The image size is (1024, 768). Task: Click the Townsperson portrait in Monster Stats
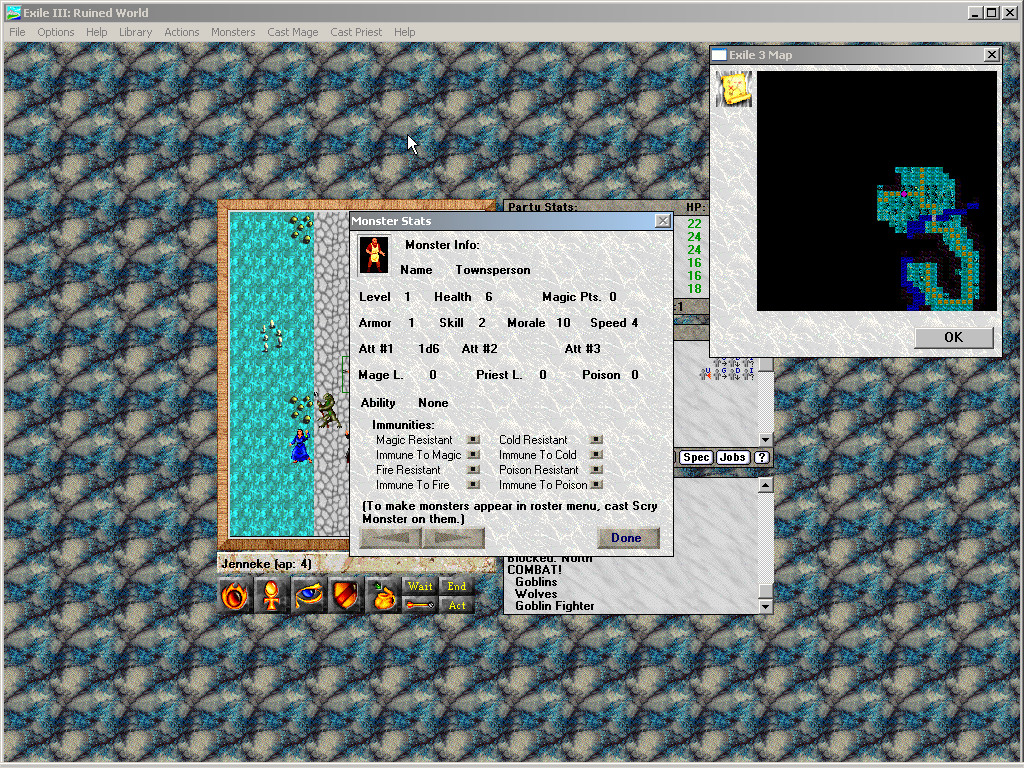374,254
